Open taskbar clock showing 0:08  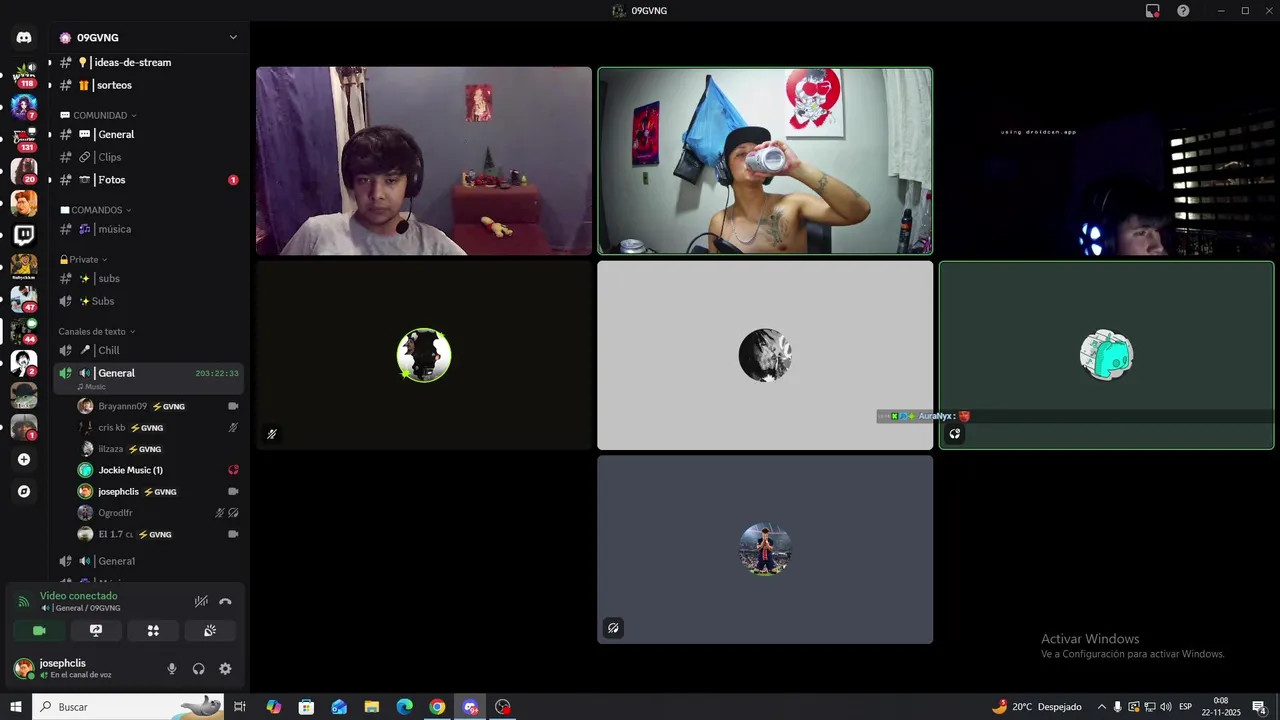(1220, 707)
